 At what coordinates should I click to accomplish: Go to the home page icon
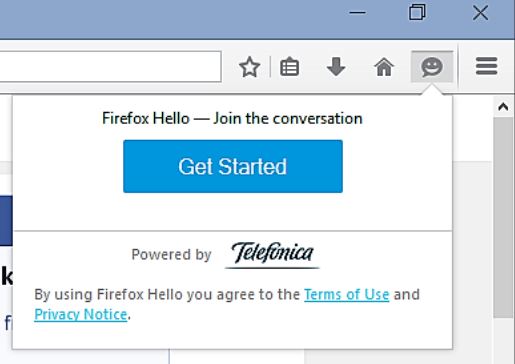(384, 67)
